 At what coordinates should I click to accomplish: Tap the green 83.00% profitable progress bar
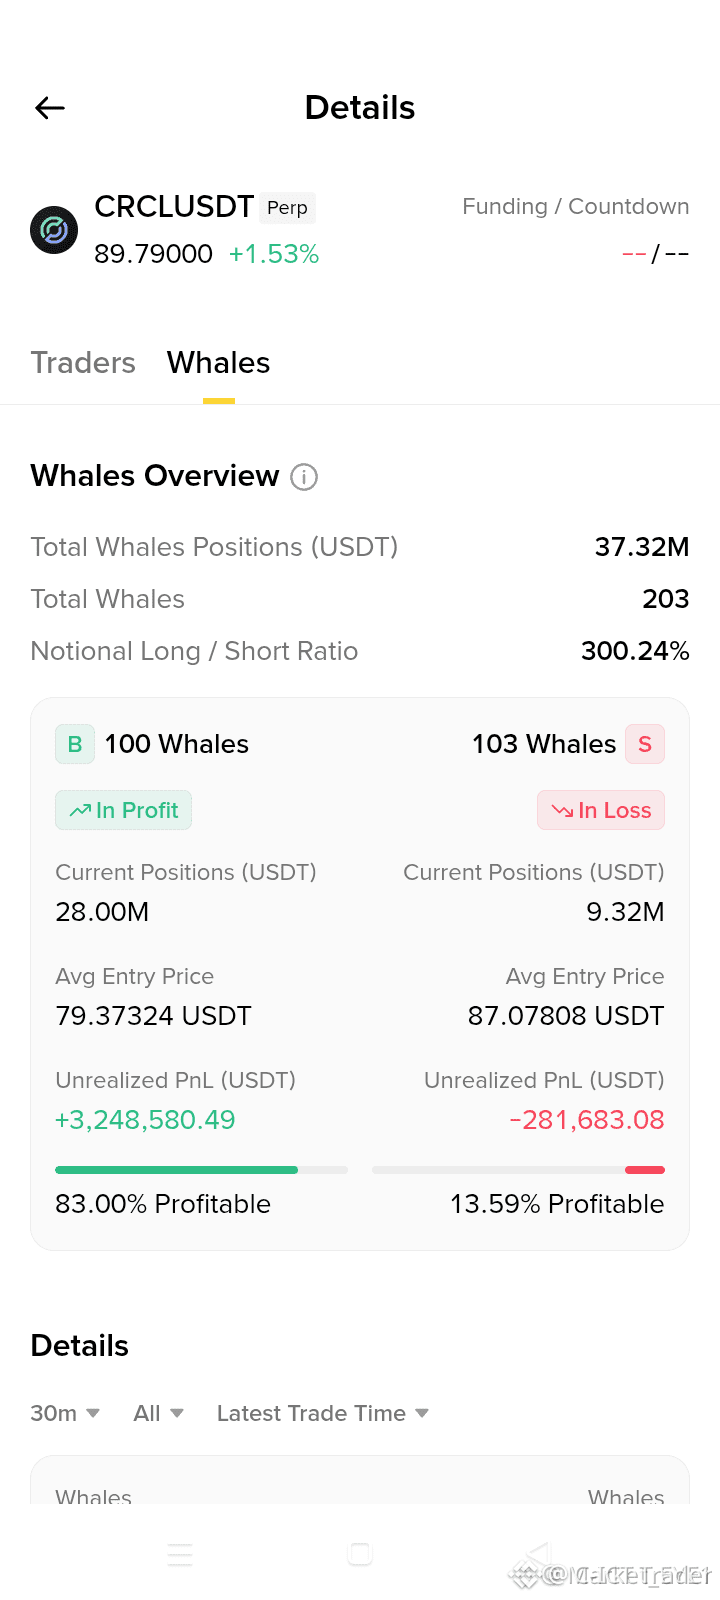click(201, 1170)
